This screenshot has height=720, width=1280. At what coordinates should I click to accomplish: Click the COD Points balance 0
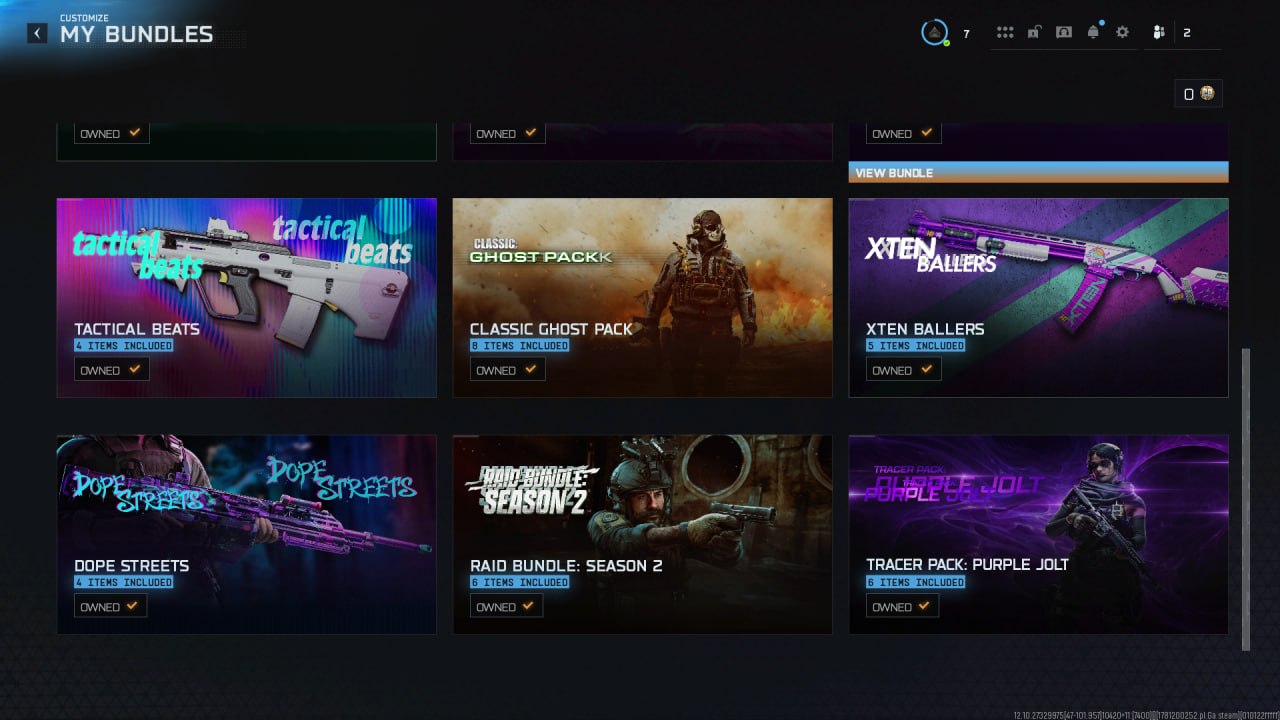click(x=1189, y=94)
